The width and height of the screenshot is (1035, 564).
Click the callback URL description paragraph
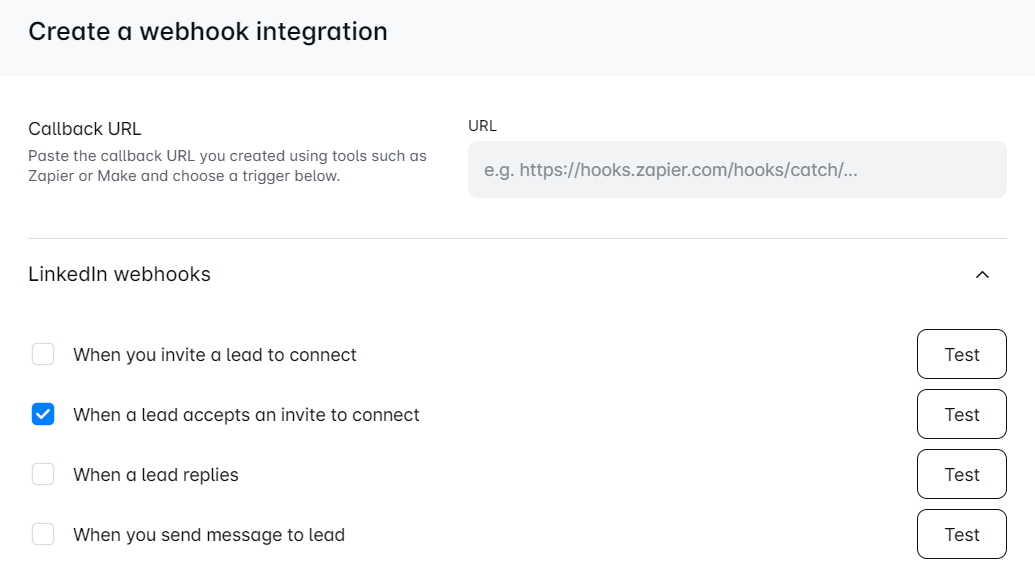[227, 166]
